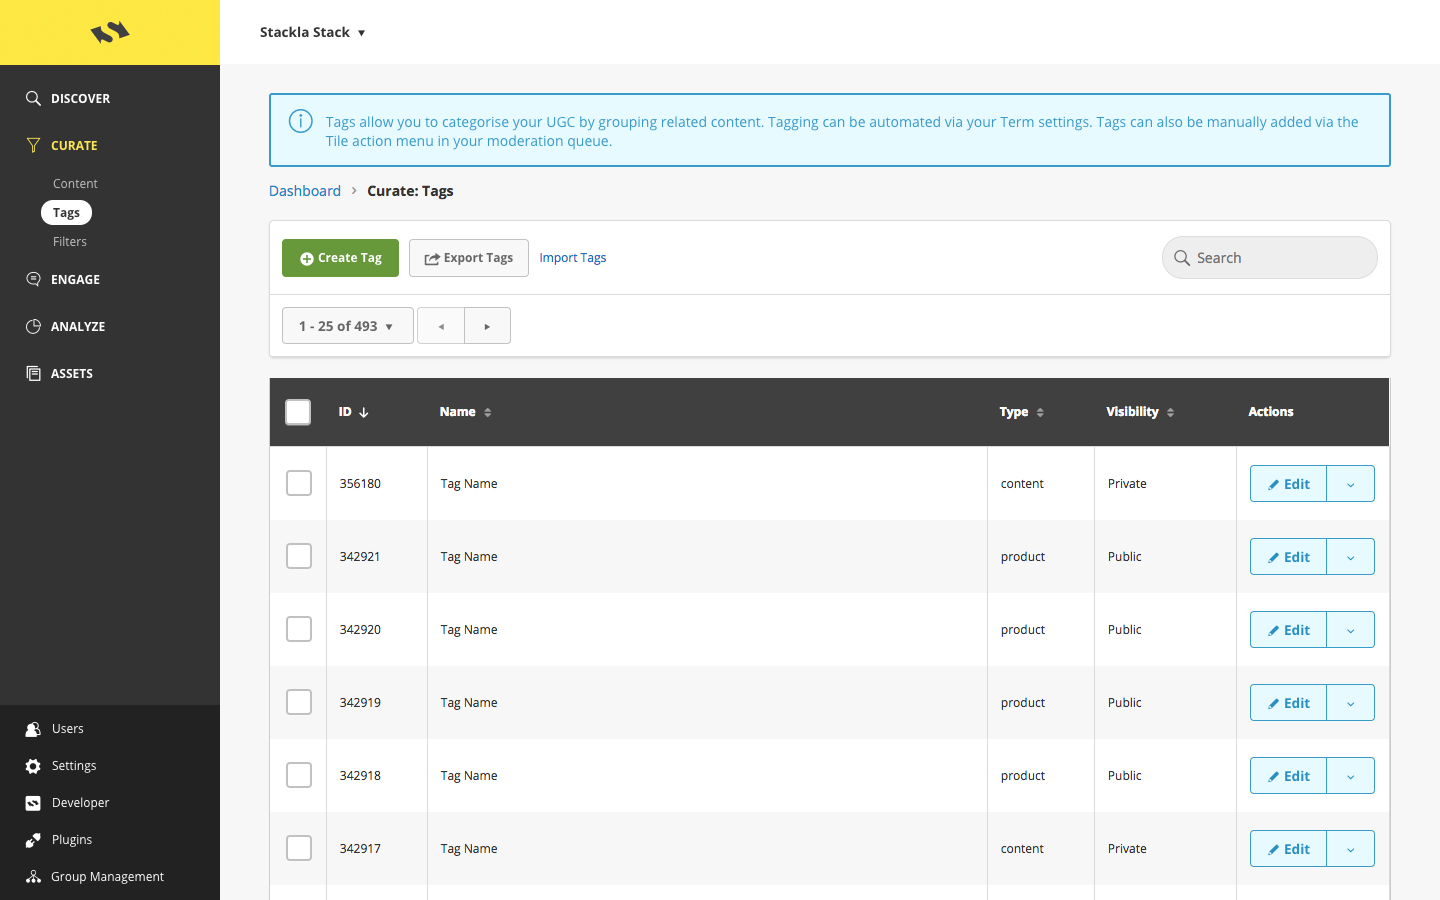Open the 1 - 25 of 493 pagination dropdown
The width and height of the screenshot is (1440, 900).
[348, 326]
